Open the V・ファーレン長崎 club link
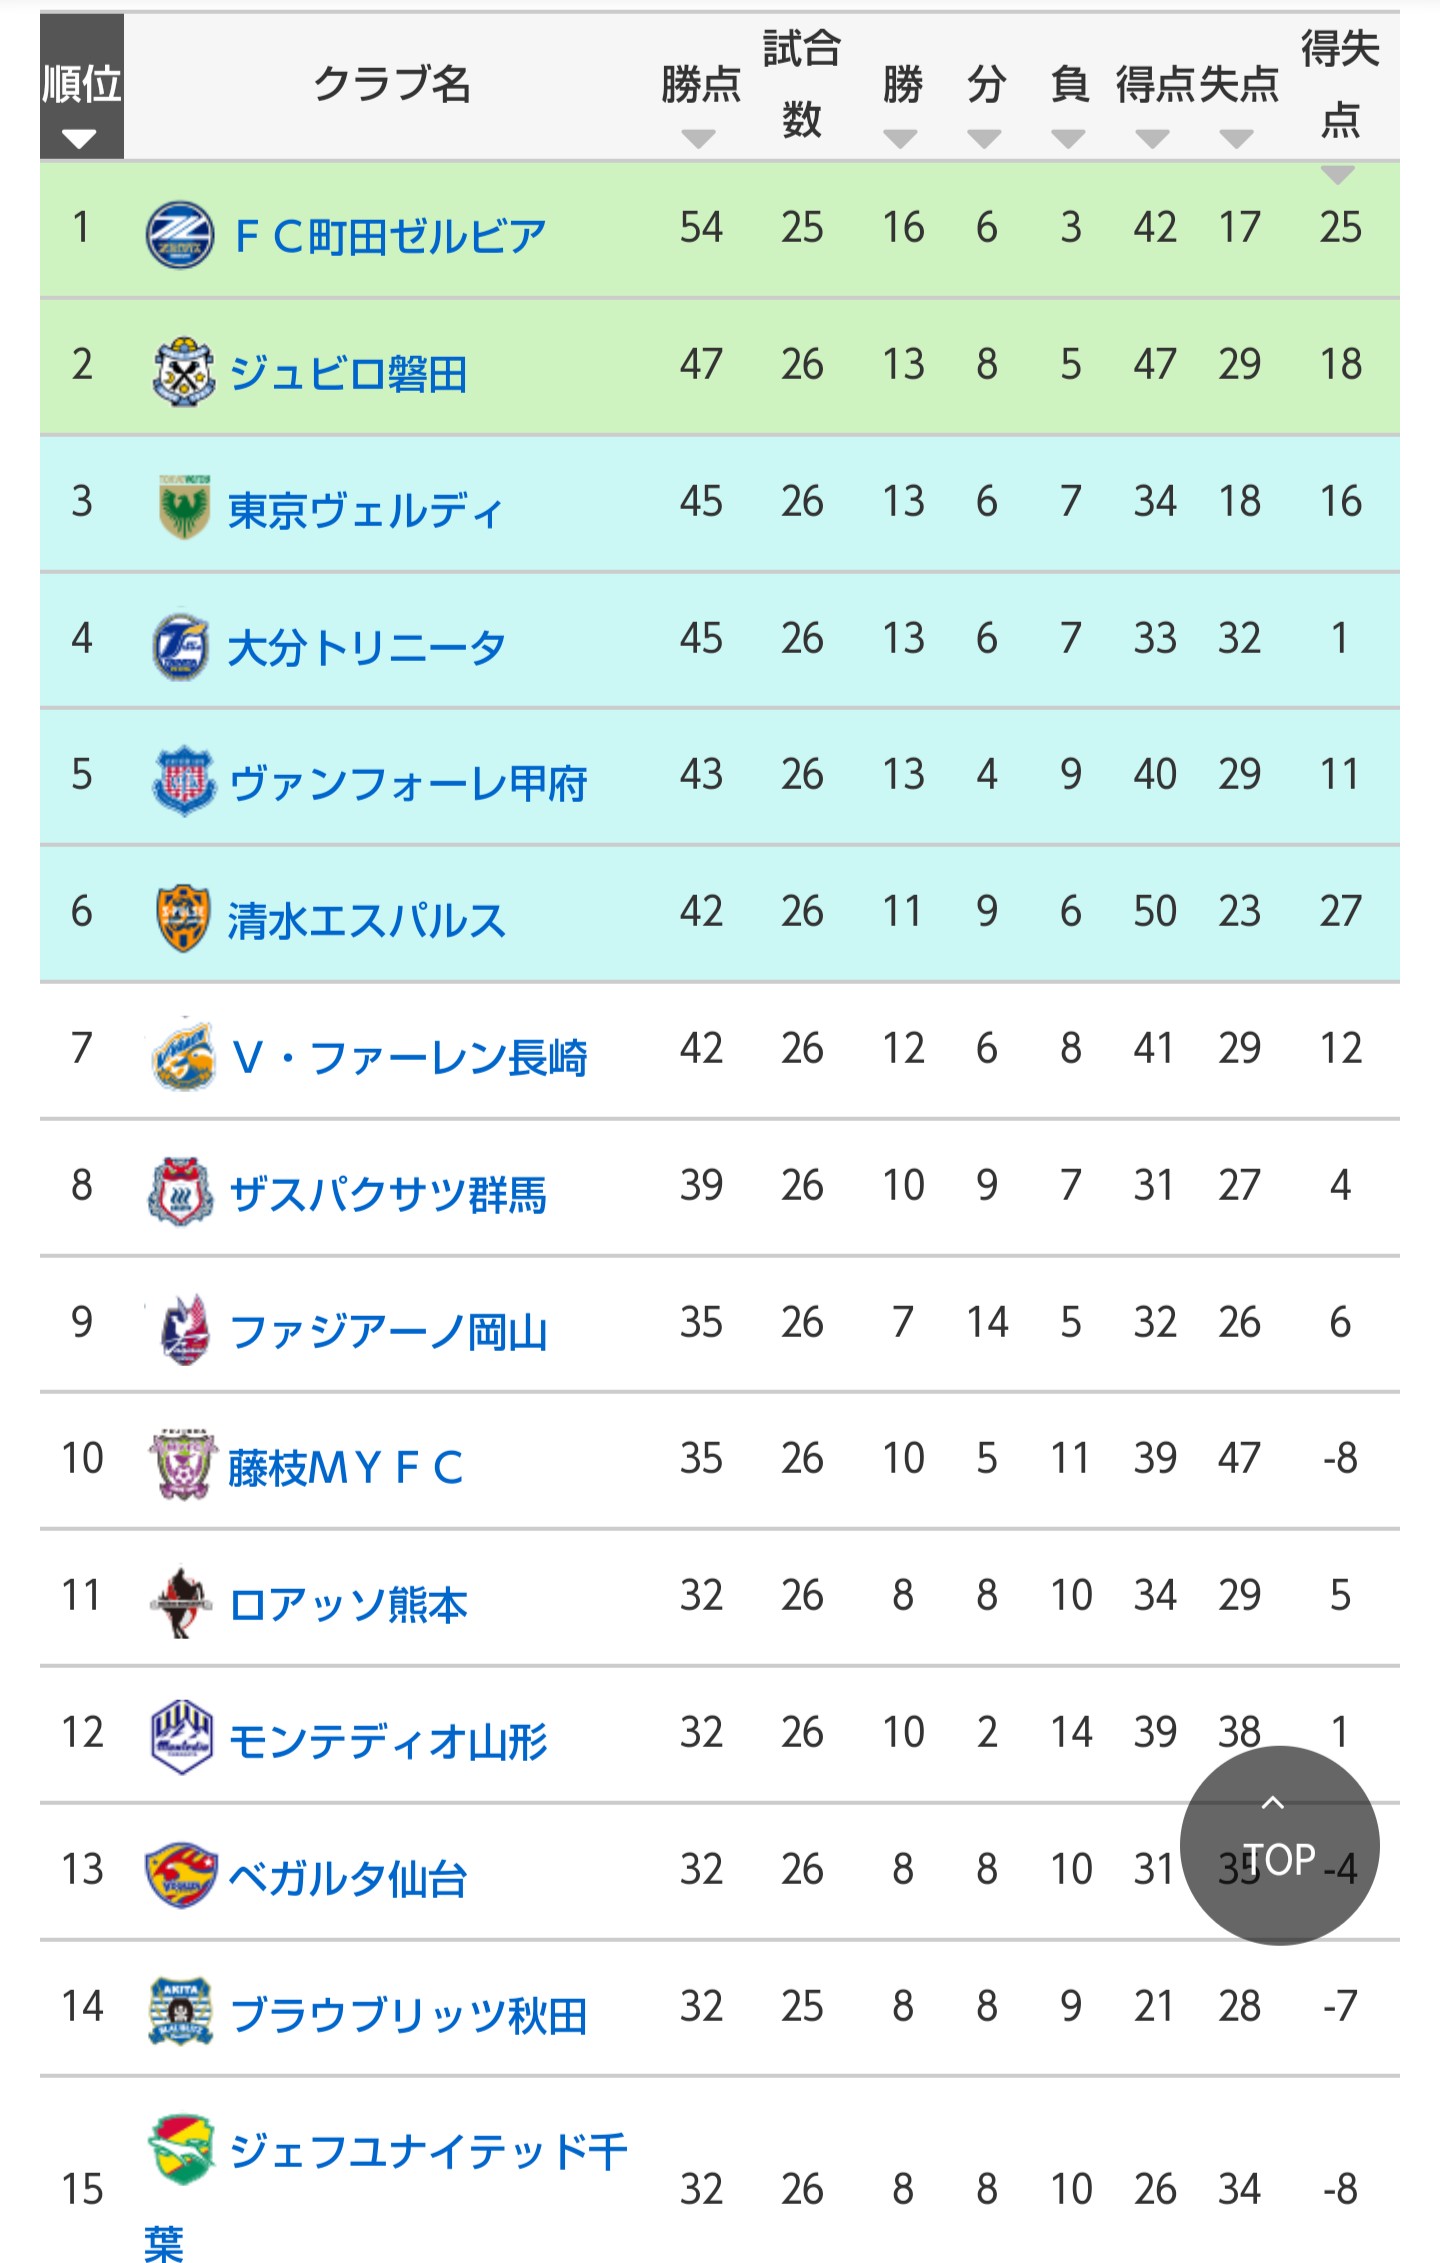The height and width of the screenshot is (2263, 1440). [x=409, y=1057]
